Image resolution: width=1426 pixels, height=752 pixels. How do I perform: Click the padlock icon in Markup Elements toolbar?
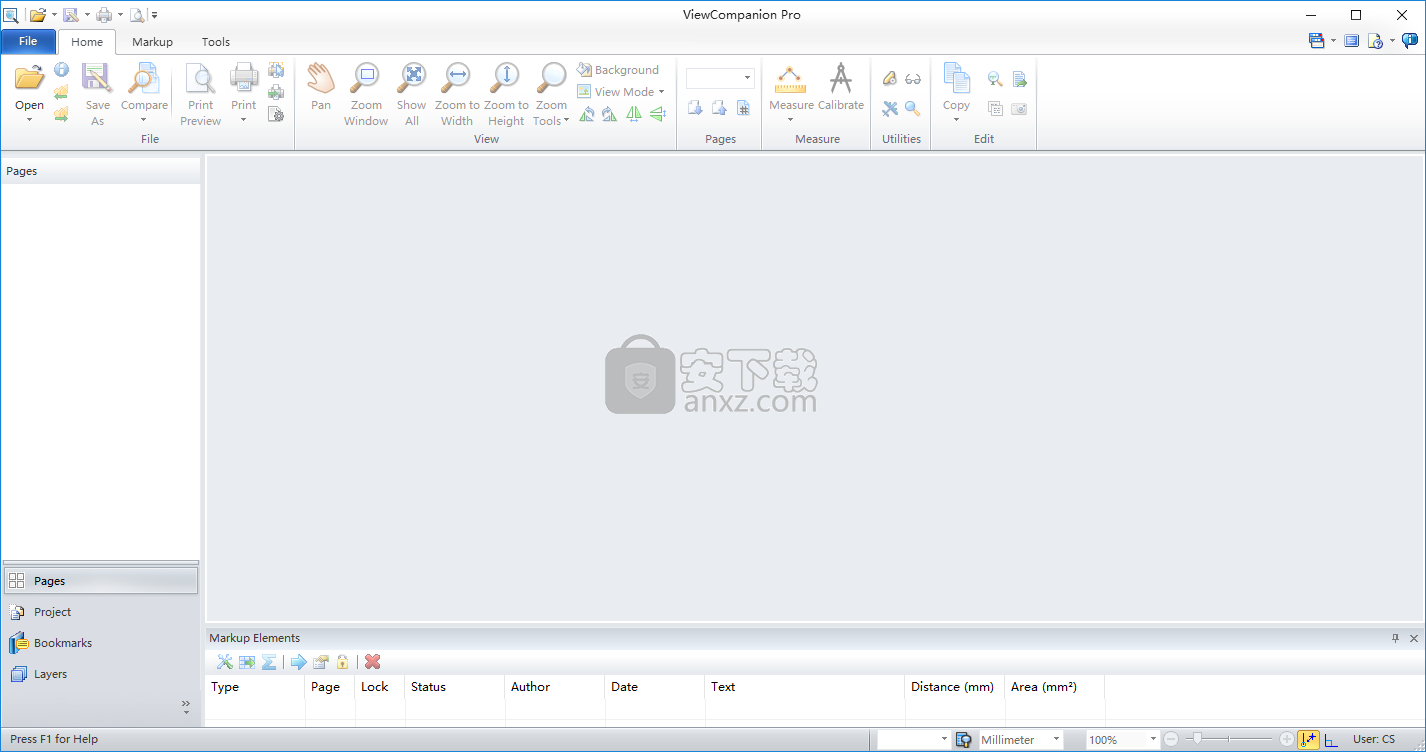pos(342,662)
